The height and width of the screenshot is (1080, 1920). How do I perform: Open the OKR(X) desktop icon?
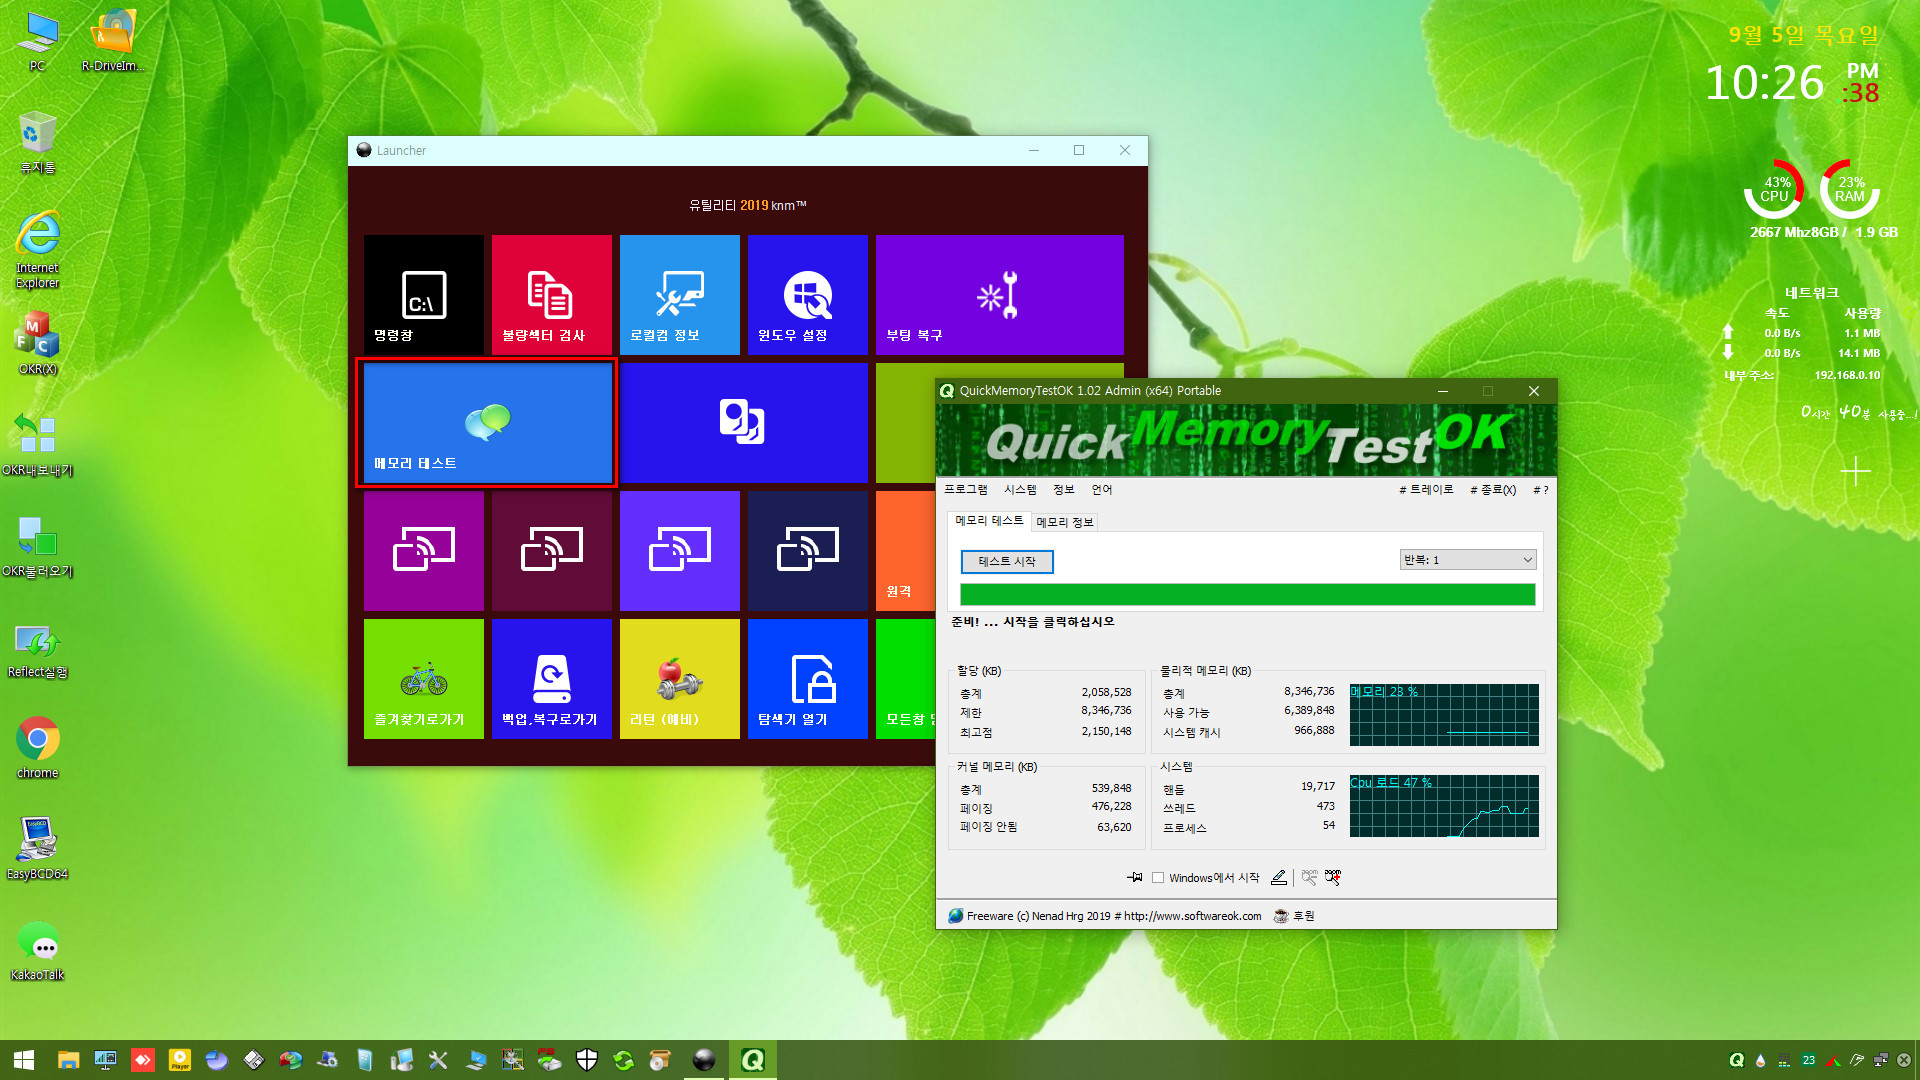[x=37, y=344]
